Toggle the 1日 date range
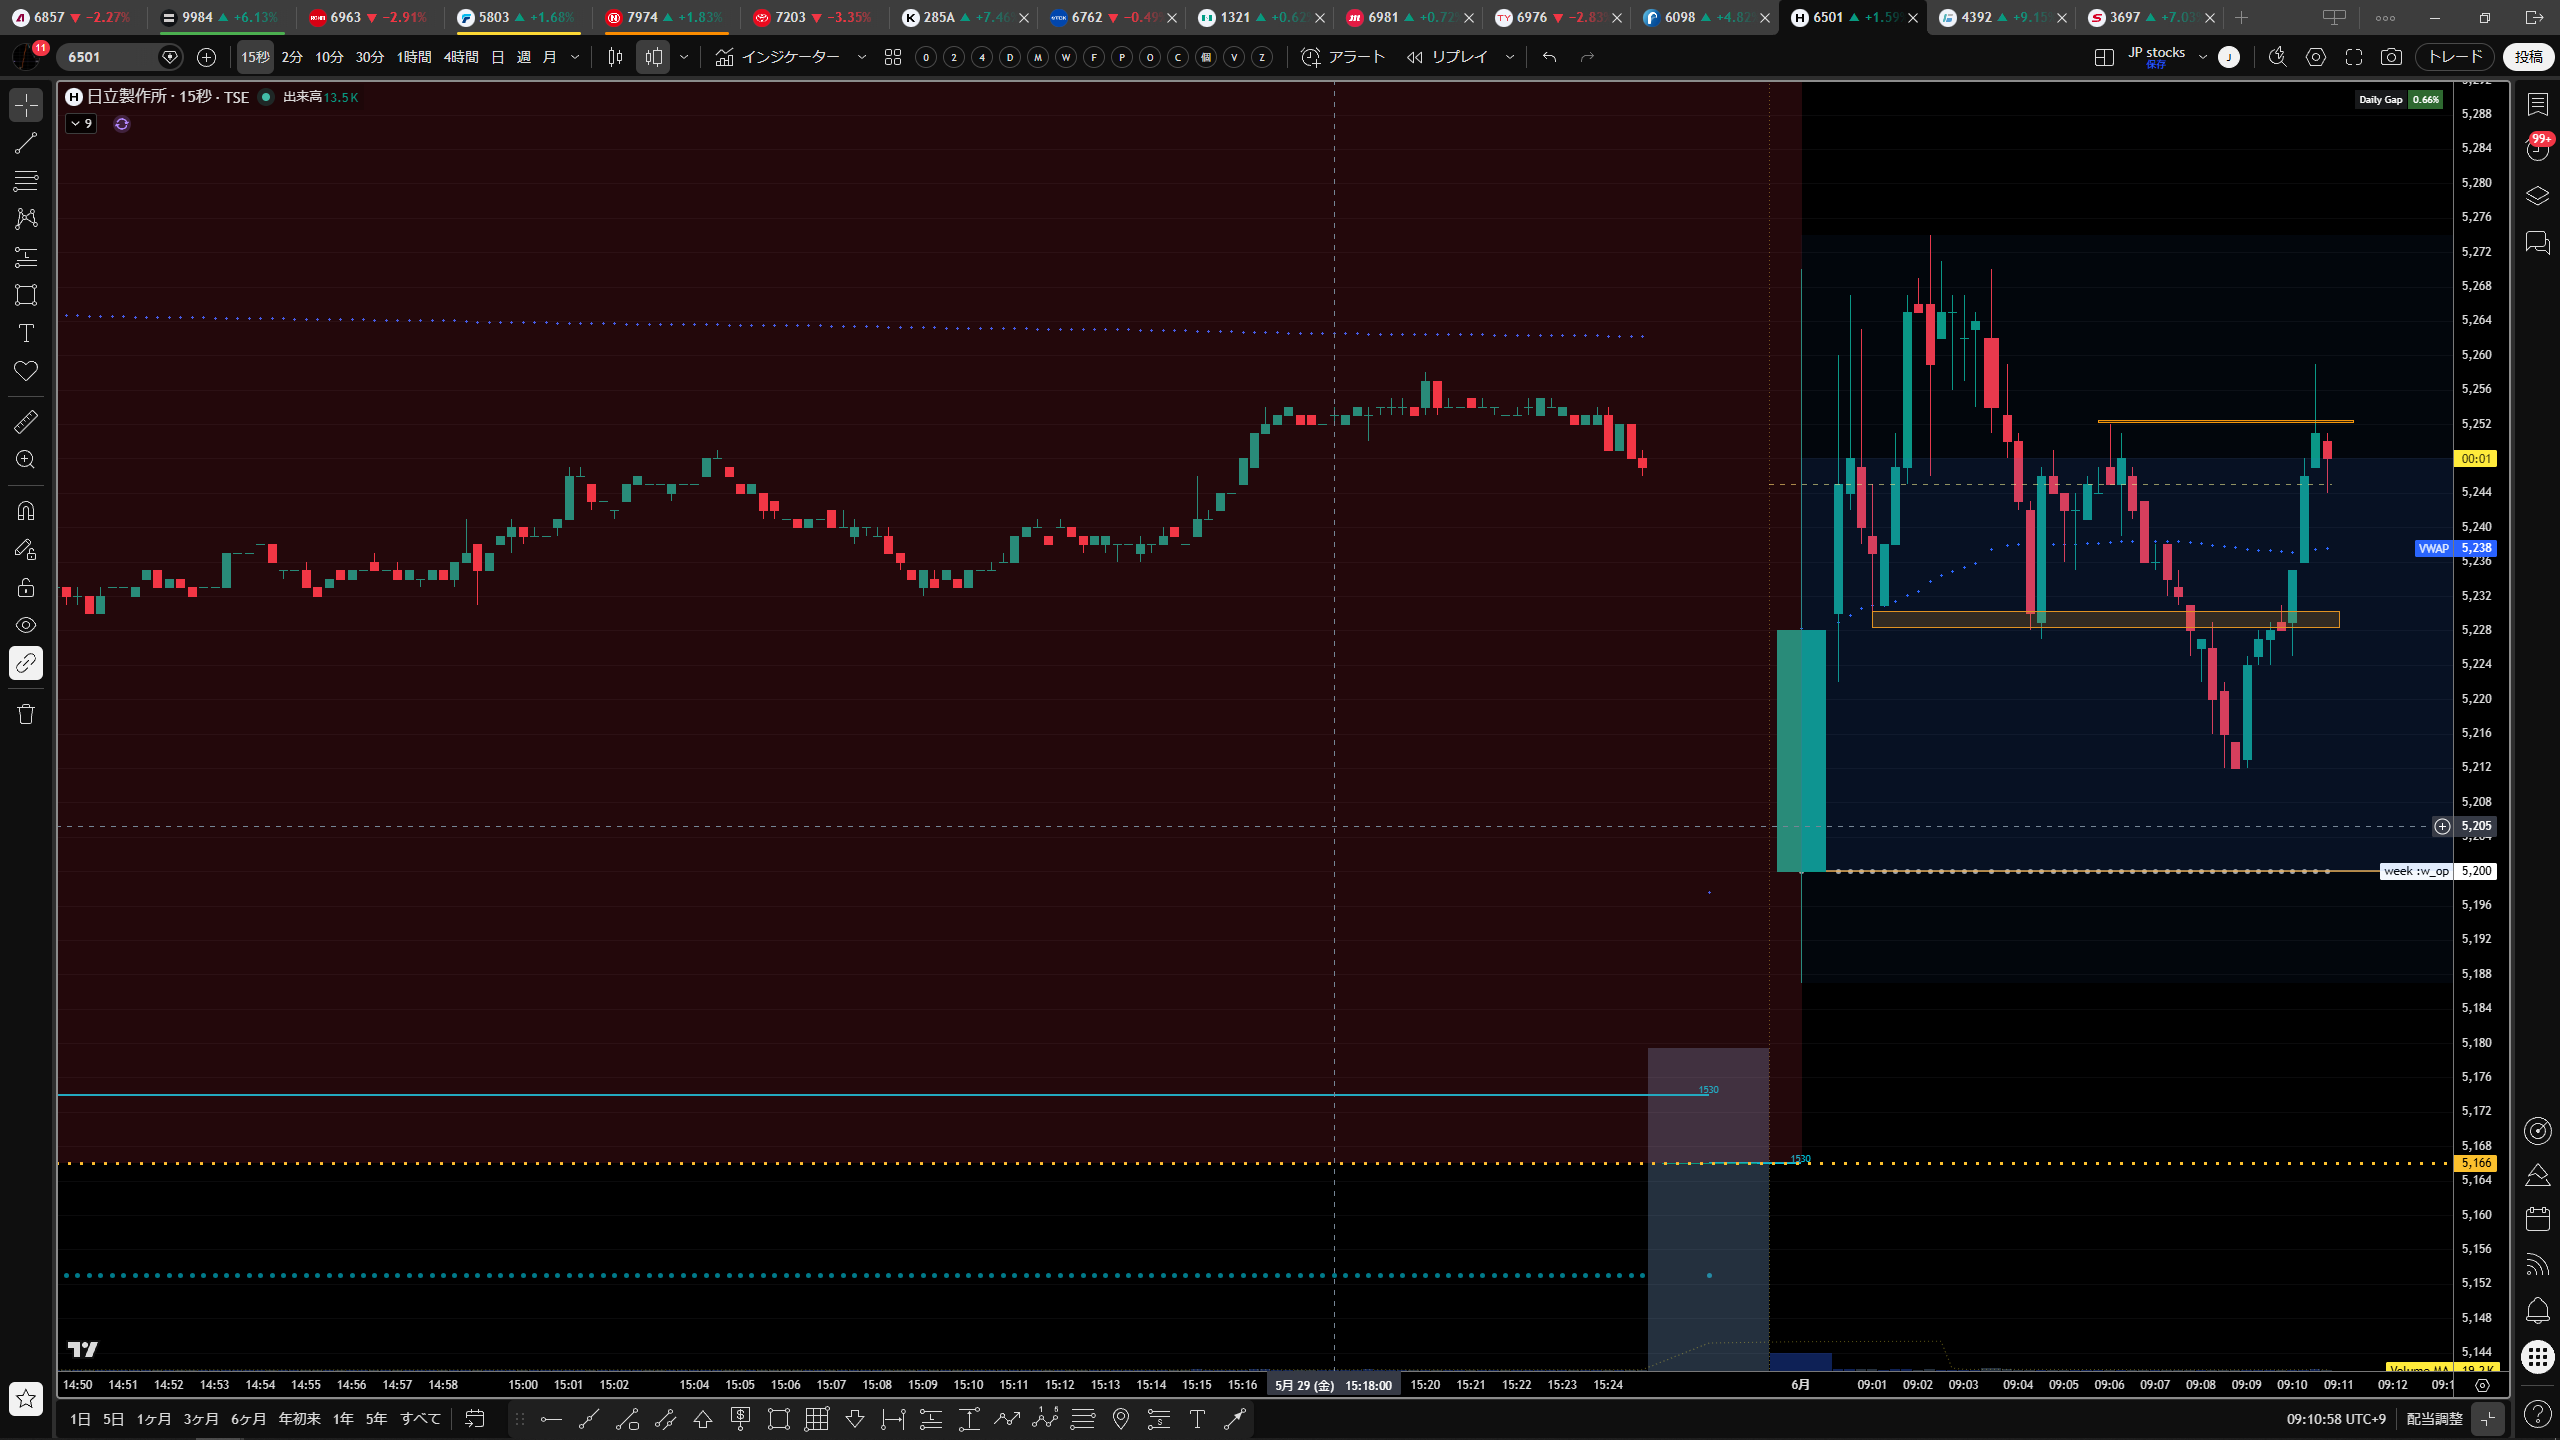 (81, 1419)
